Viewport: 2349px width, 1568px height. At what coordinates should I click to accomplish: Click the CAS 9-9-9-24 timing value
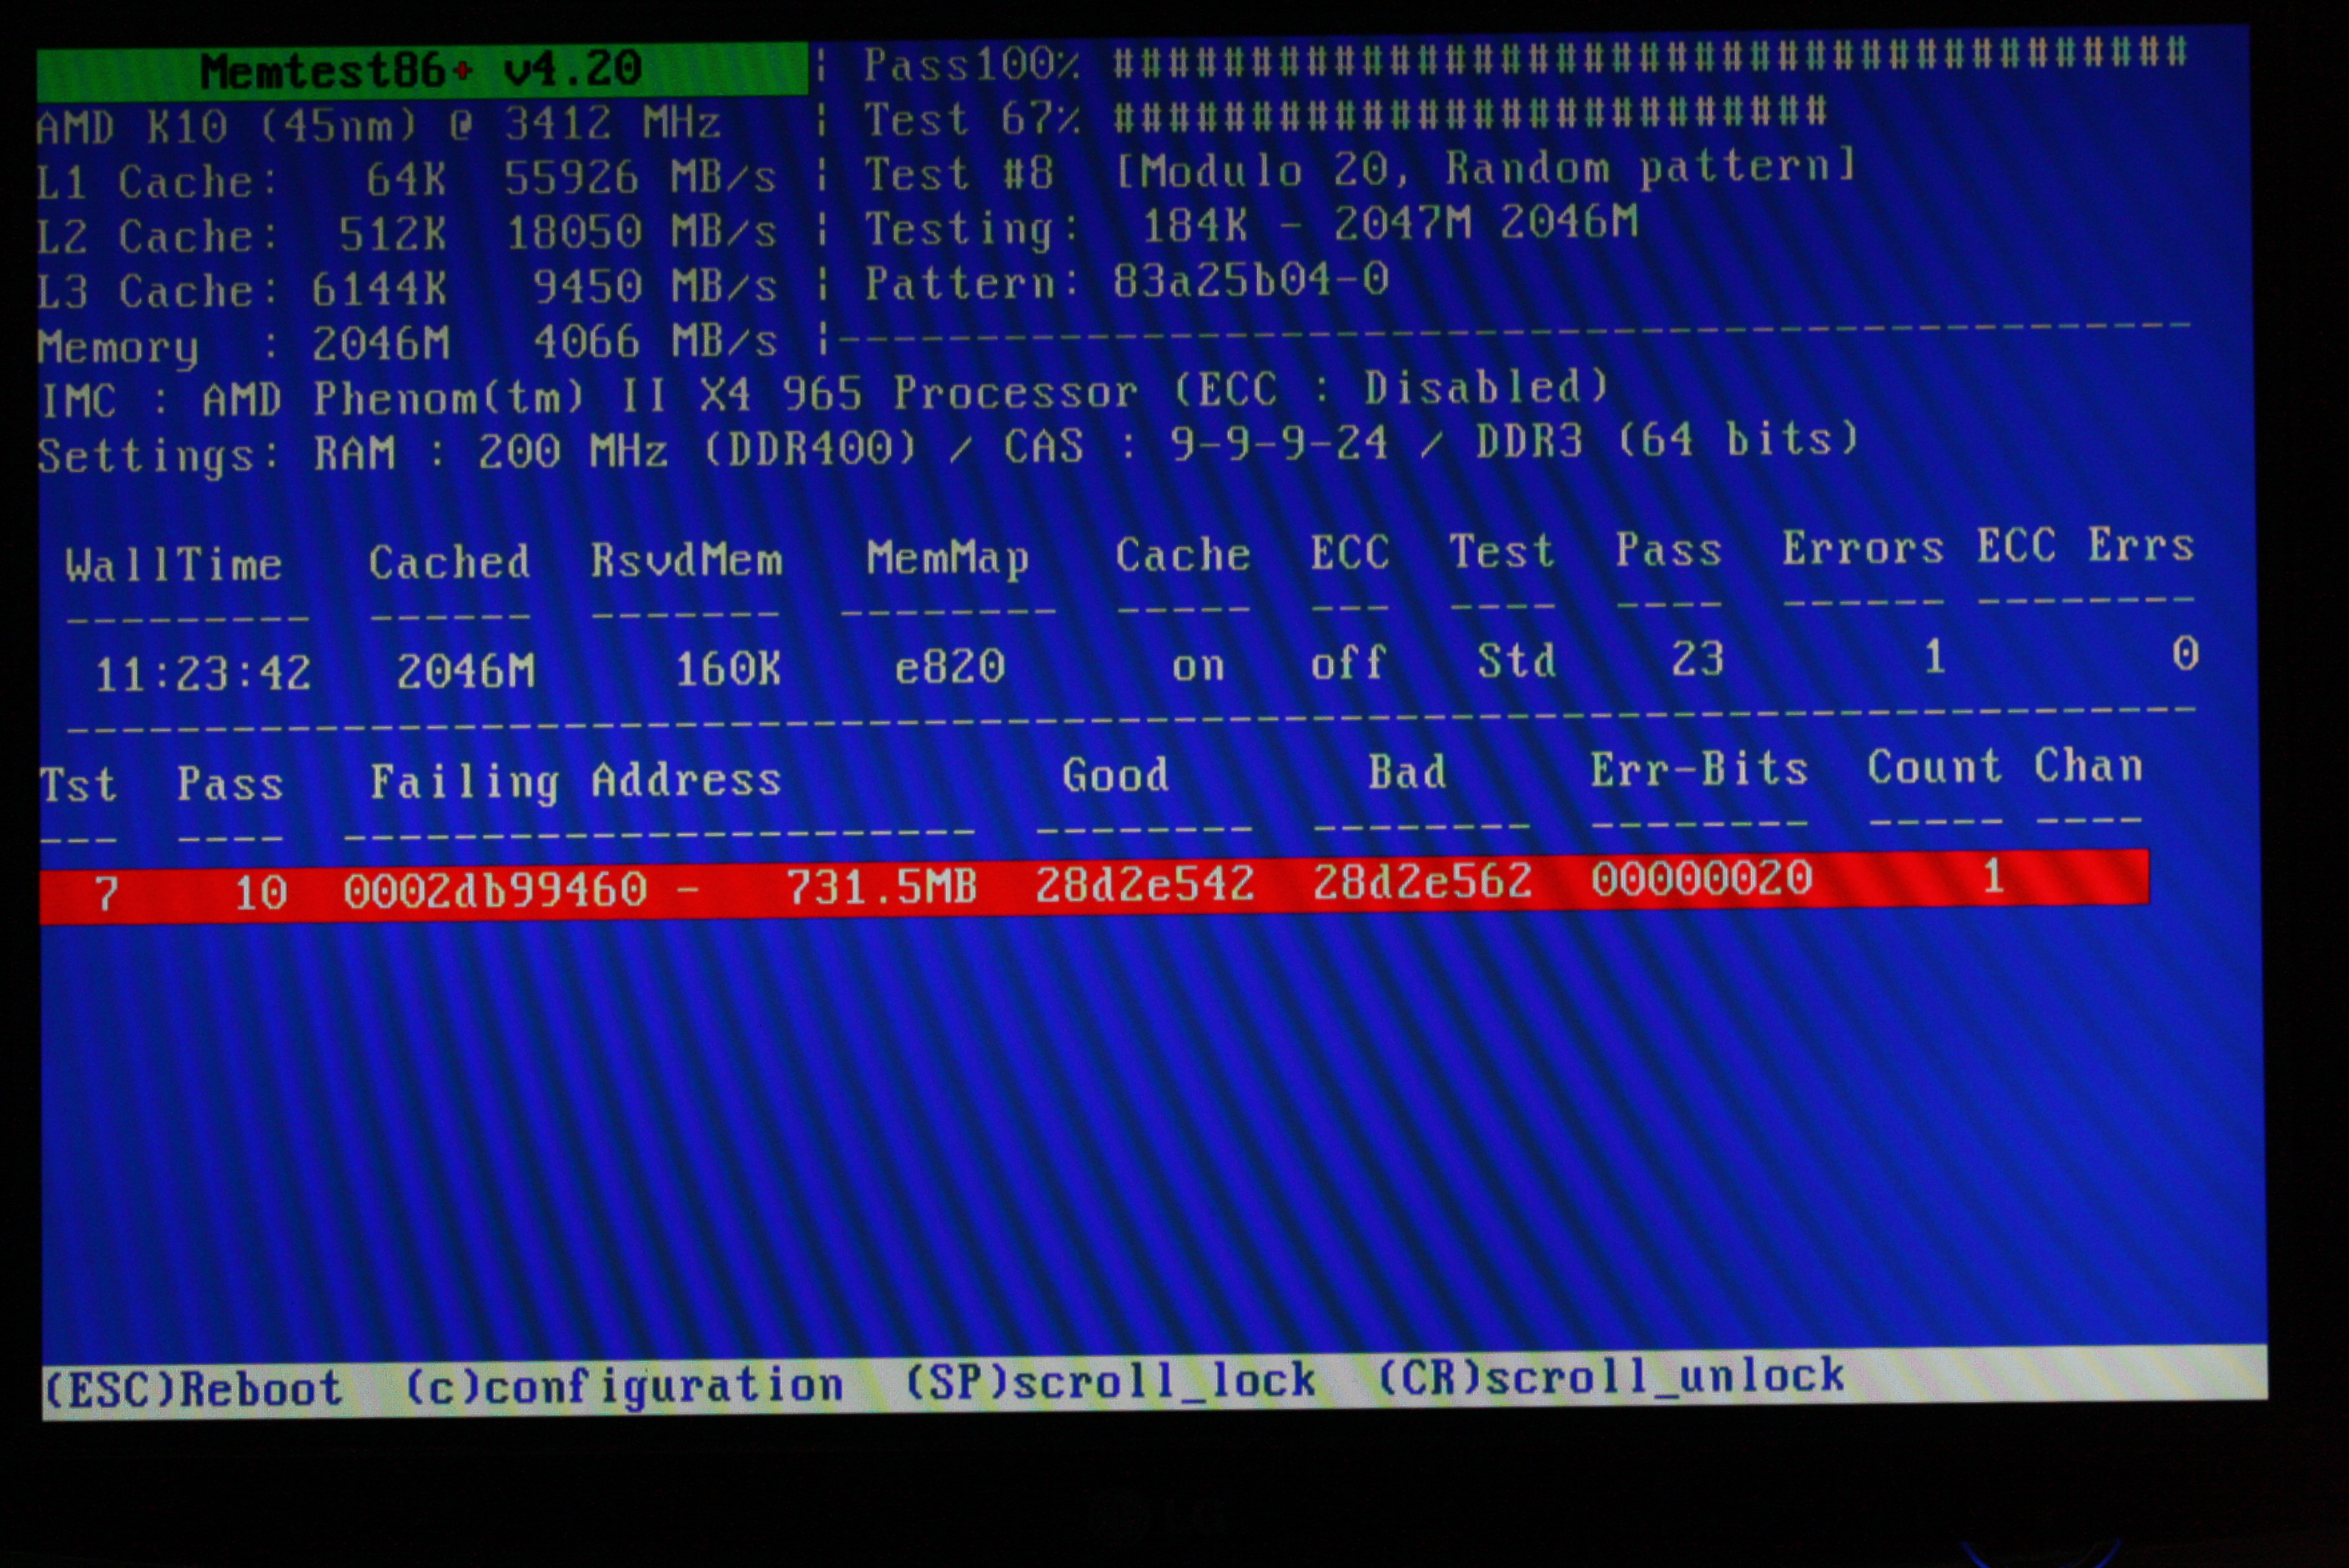(x=1278, y=443)
